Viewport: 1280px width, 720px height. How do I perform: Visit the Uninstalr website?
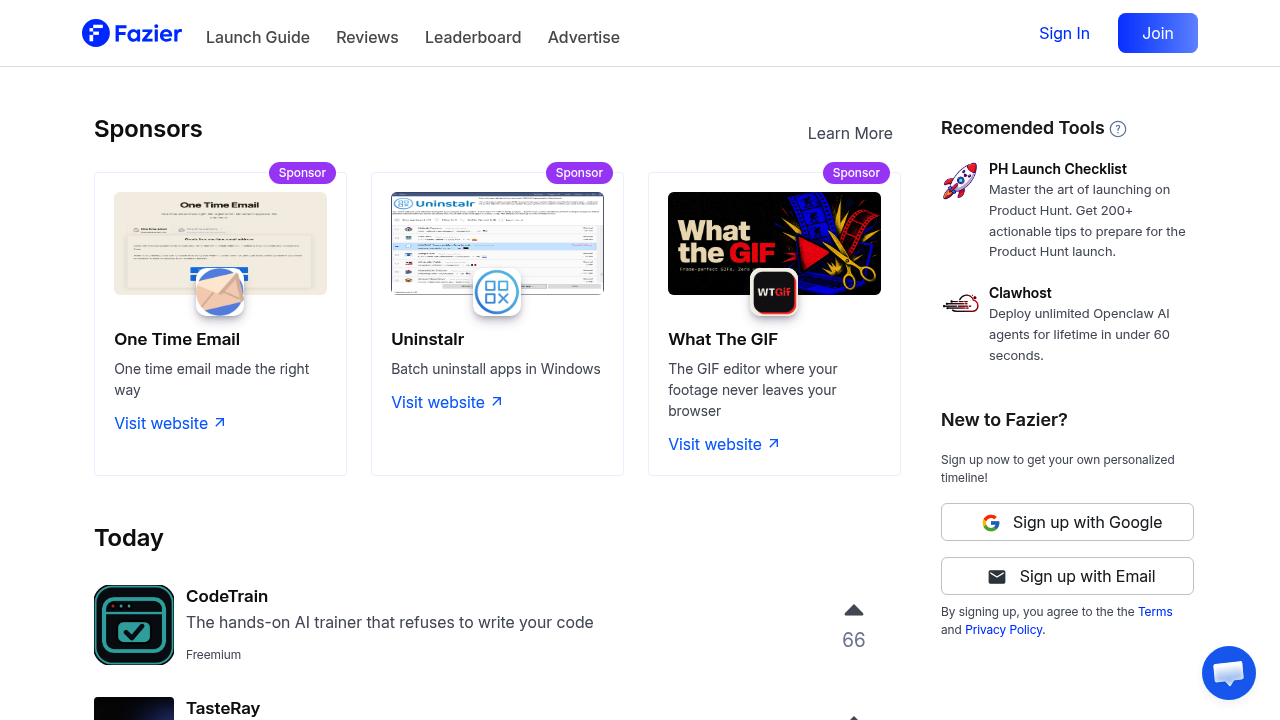[447, 402]
